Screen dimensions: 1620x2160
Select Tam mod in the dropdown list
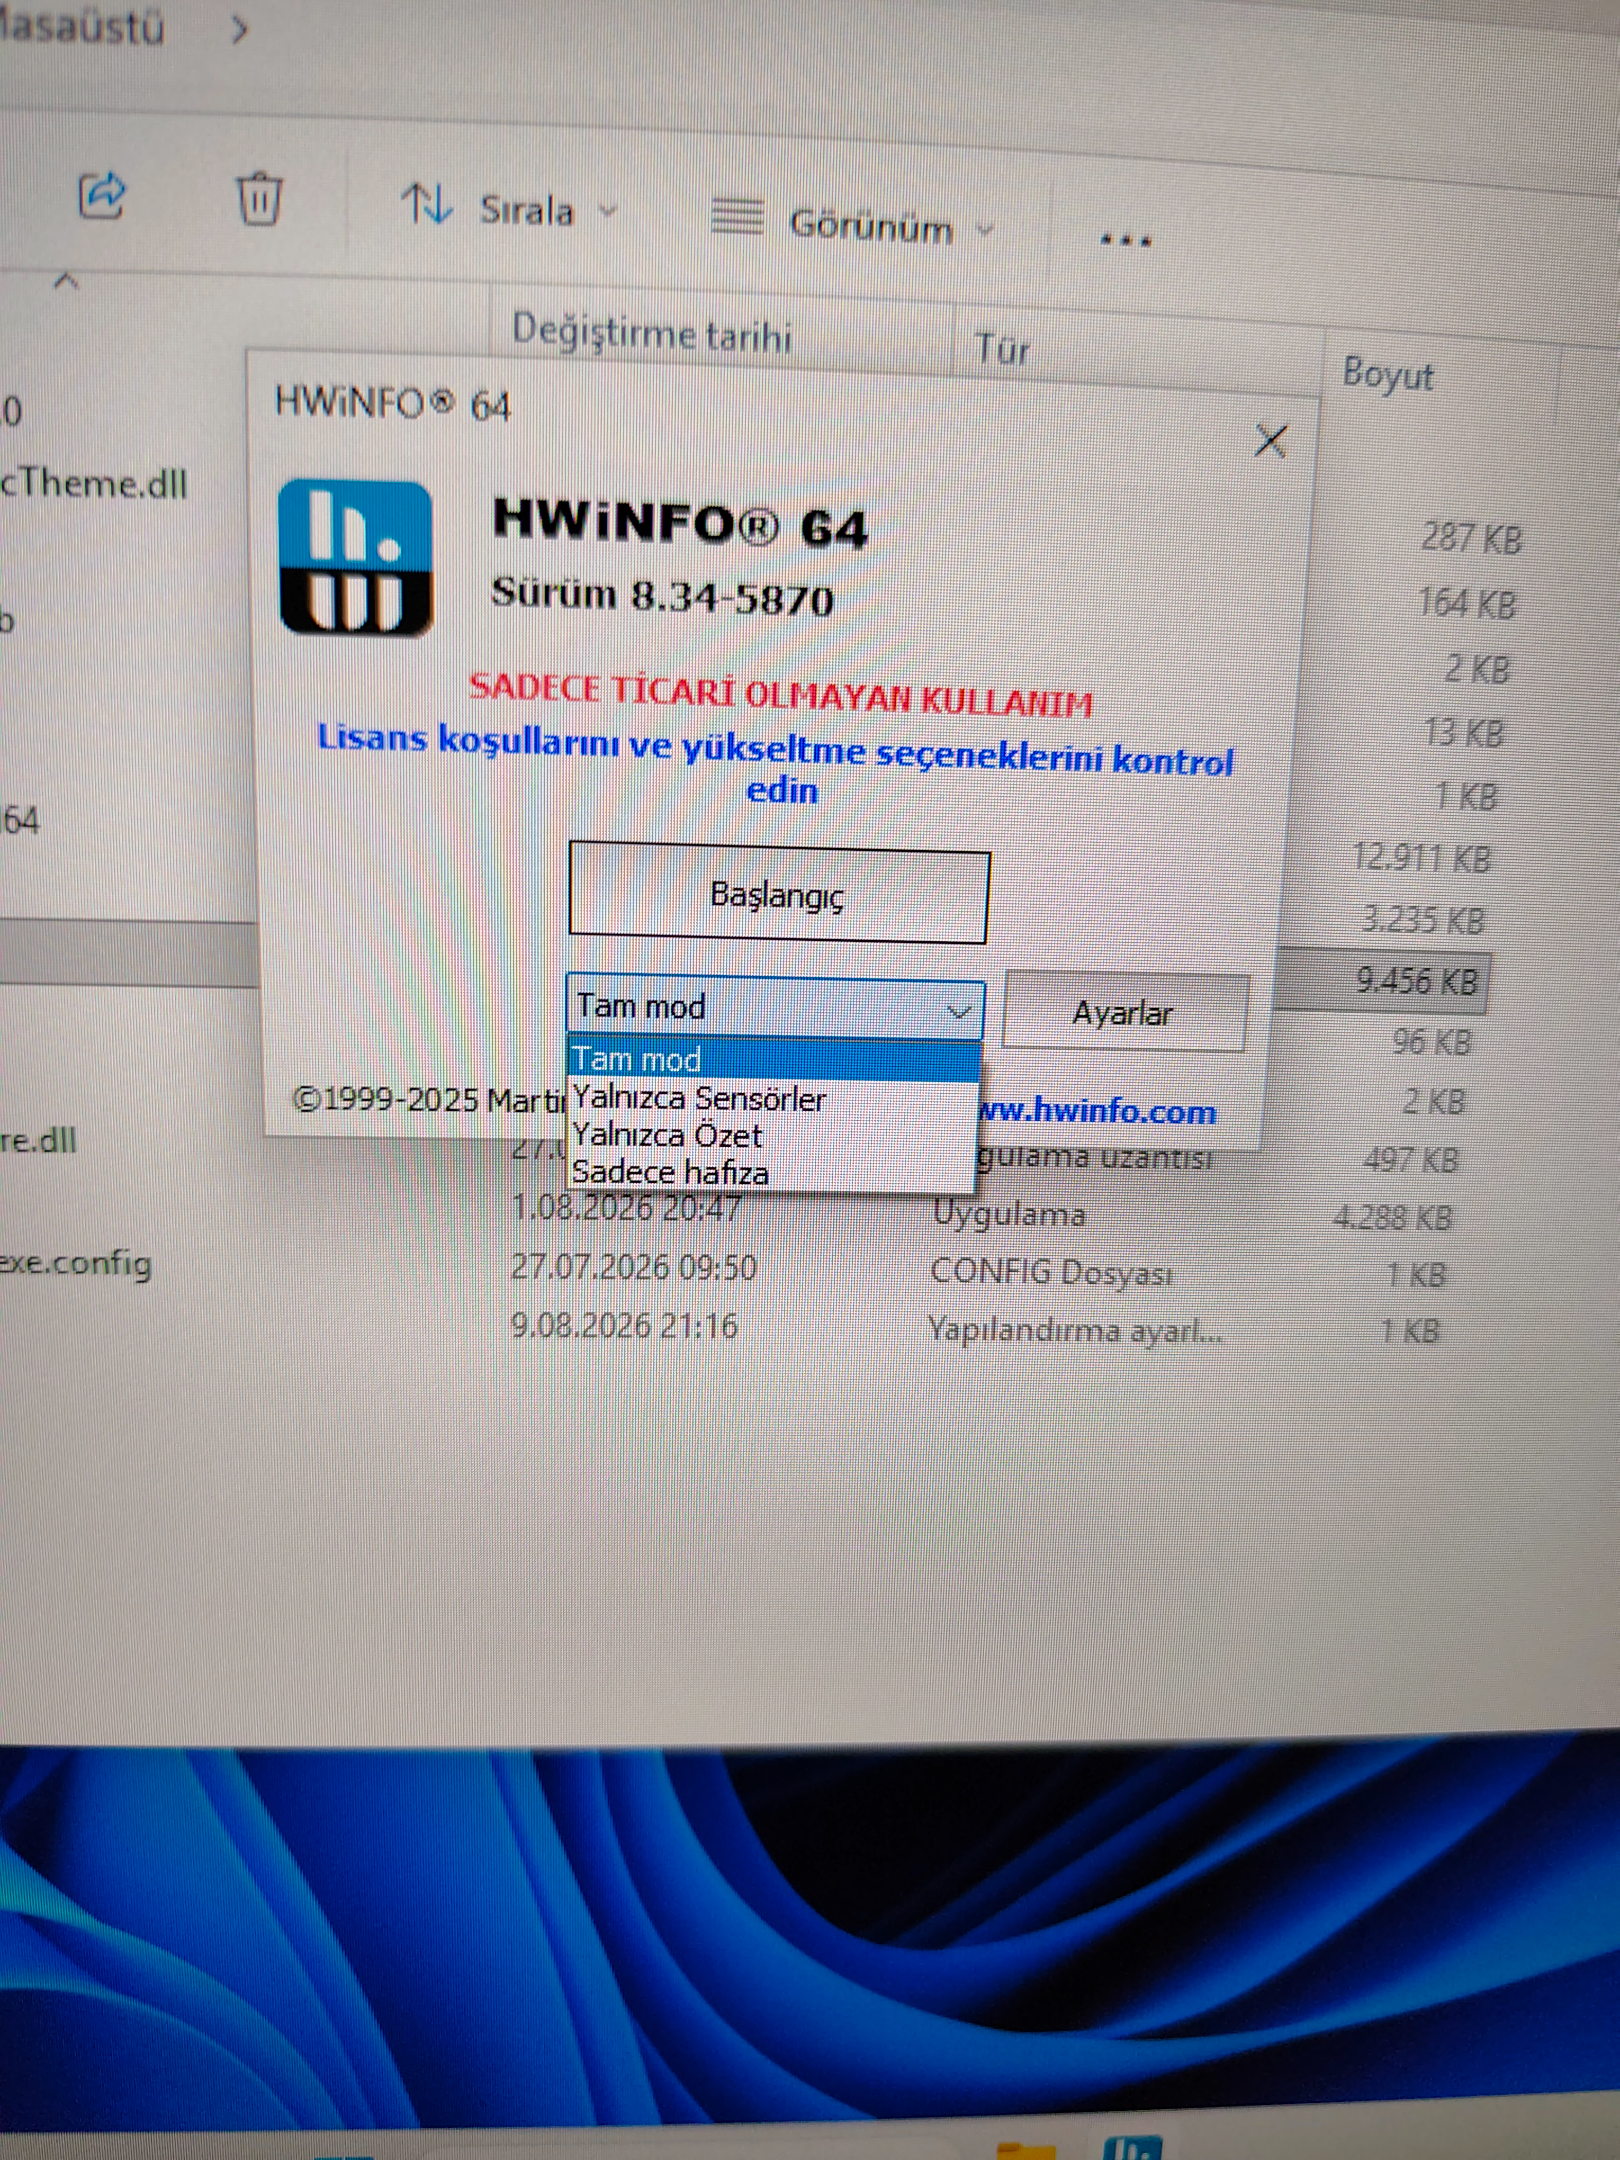773,1059
